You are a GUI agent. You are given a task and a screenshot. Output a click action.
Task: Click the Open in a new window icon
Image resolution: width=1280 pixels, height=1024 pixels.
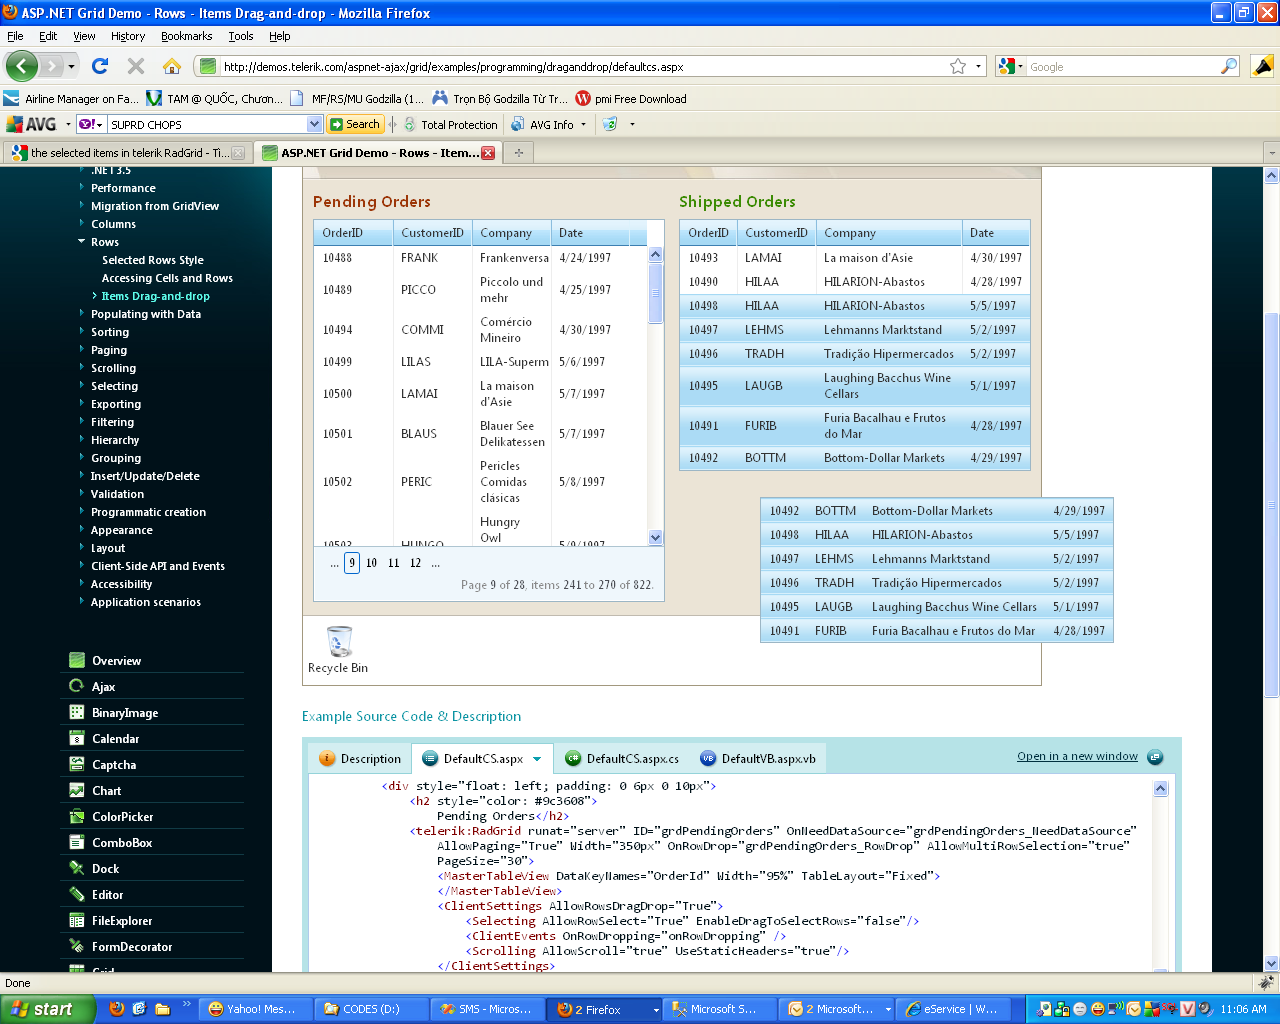click(x=1155, y=757)
